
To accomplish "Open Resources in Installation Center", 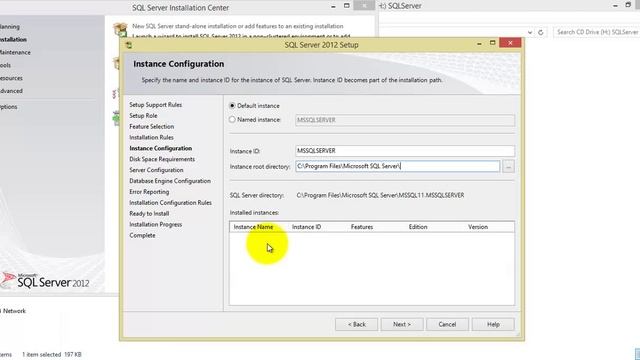I will (x=11, y=78).
